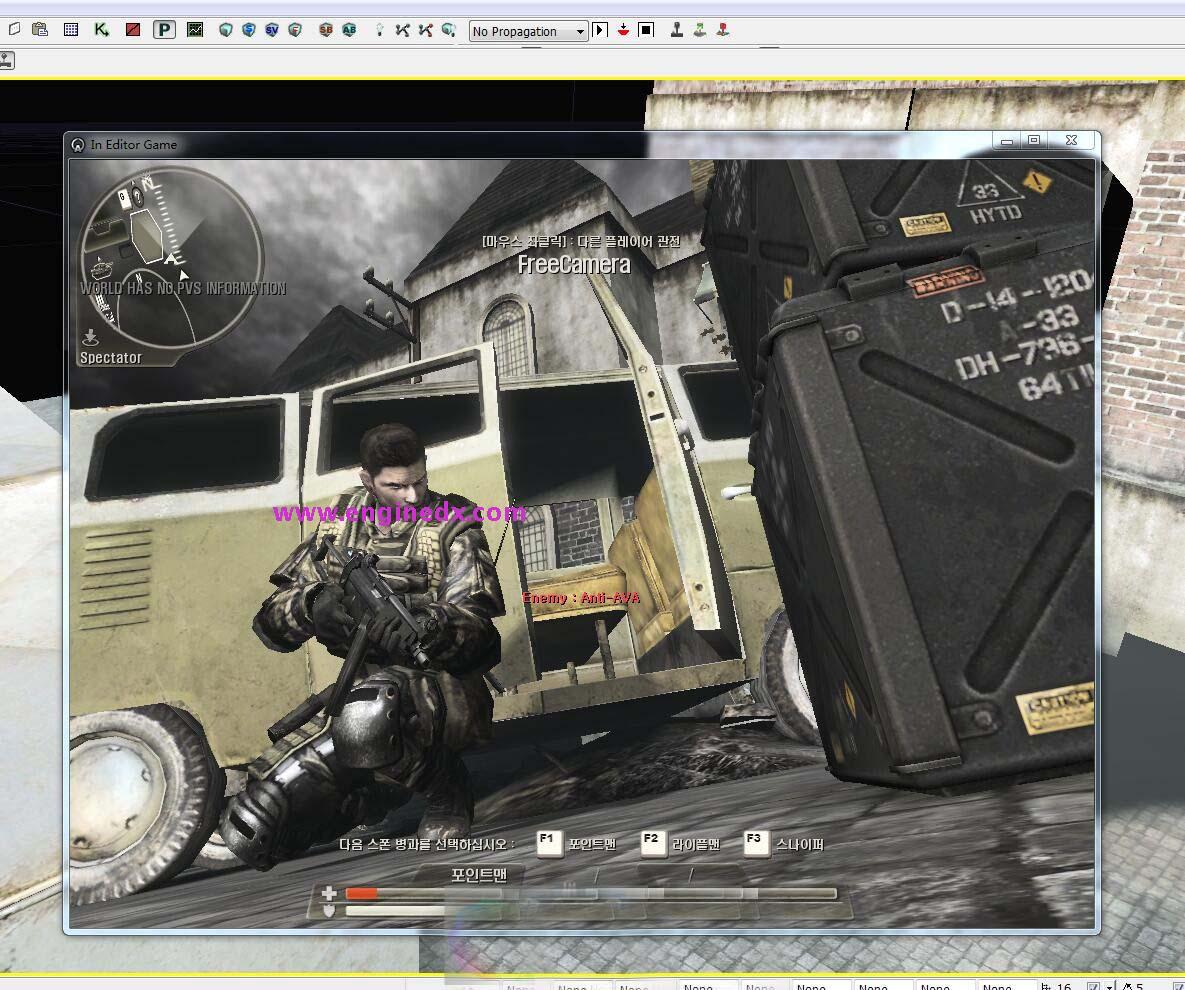This screenshot has width=1185, height=990.
Task: Open the No Propagation dropdown
Action: [x=528, y=31]
